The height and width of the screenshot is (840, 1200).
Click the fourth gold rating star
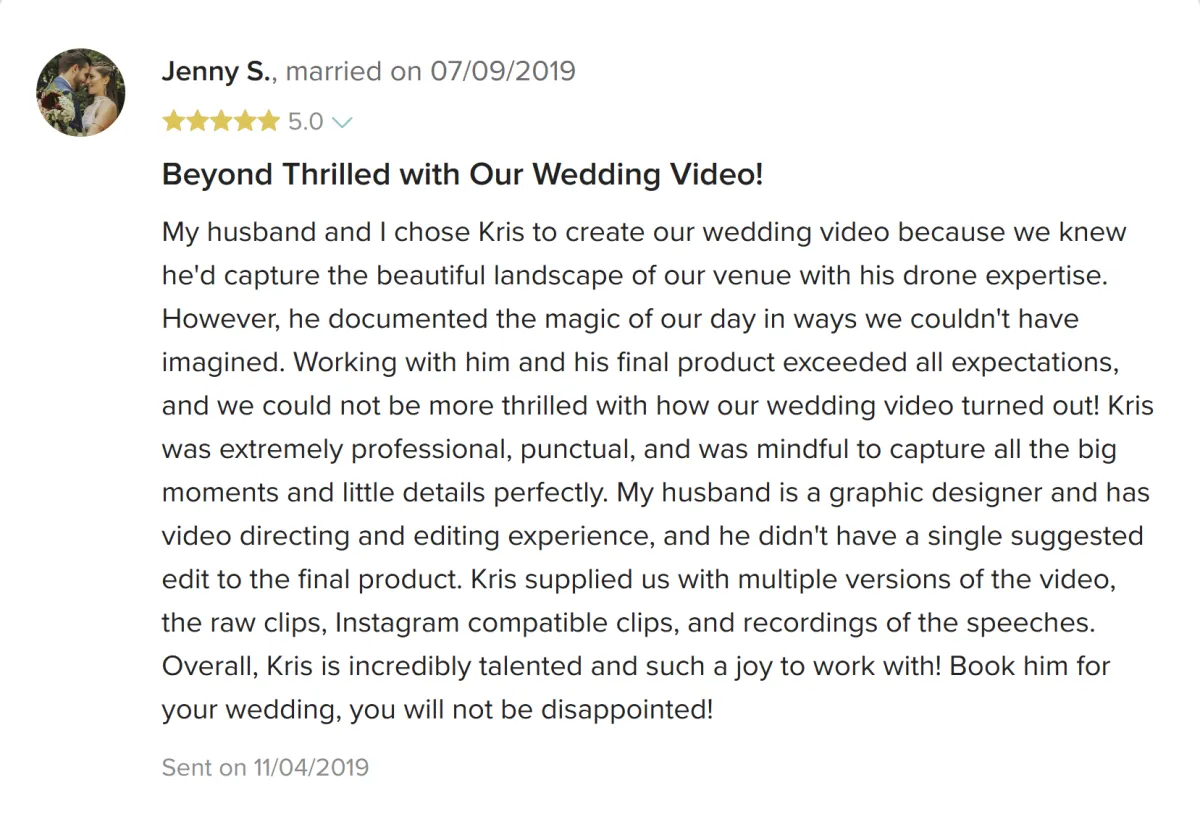(x=245, y=122)
